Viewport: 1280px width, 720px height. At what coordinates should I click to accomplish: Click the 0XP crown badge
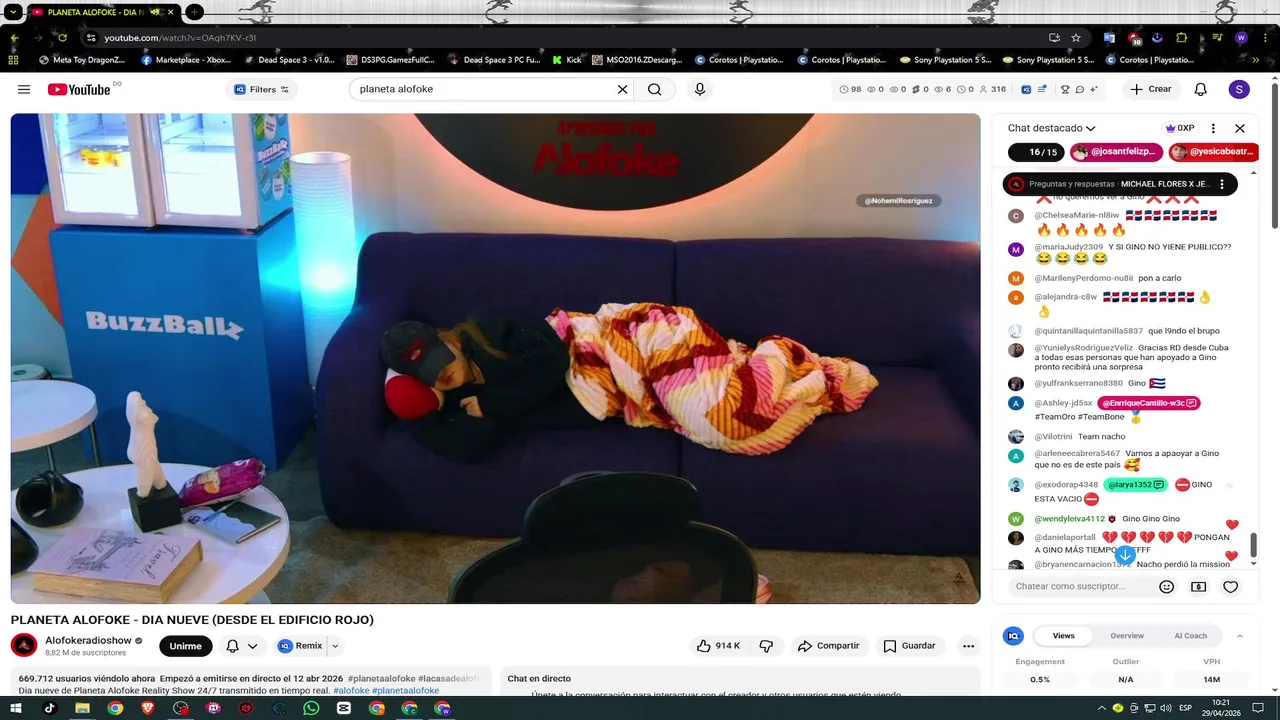pyautogui.click(x=1181, y=128)
